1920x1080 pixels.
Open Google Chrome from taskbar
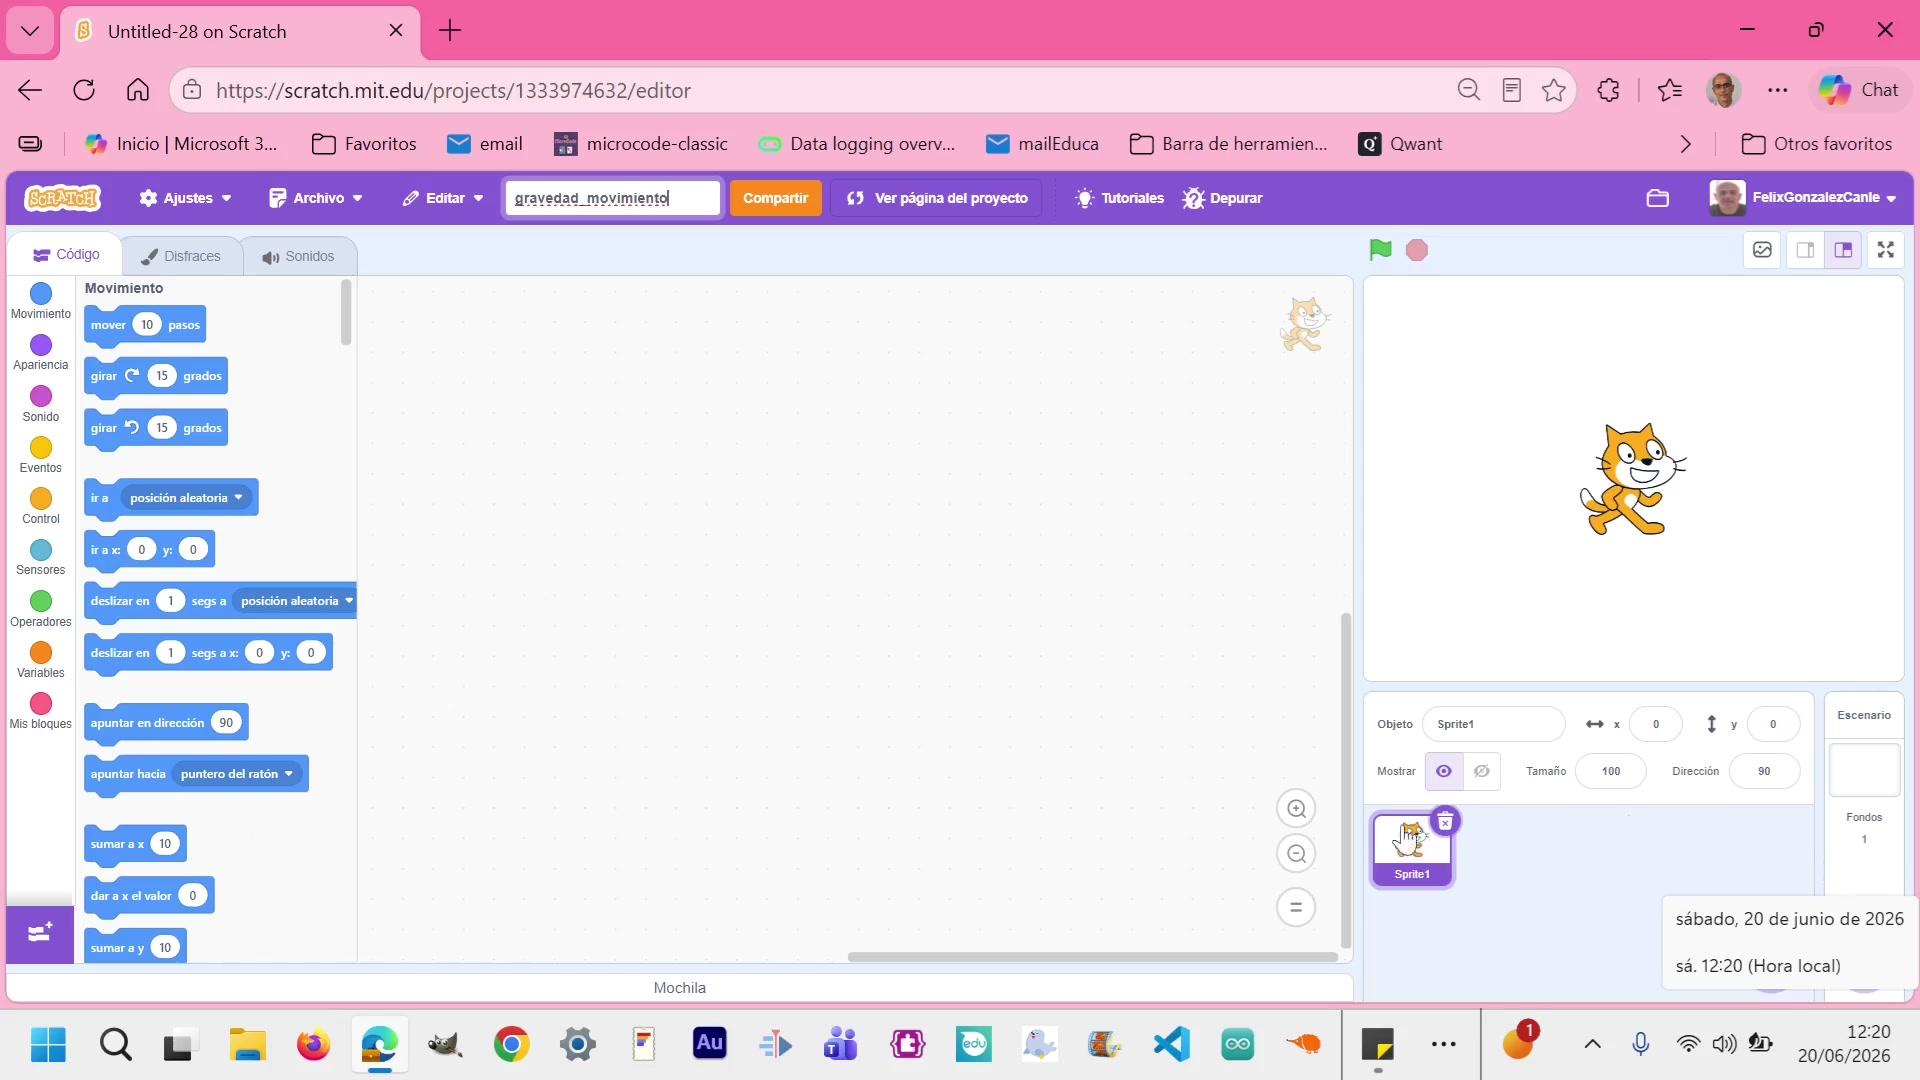[x=511, y=1045]
